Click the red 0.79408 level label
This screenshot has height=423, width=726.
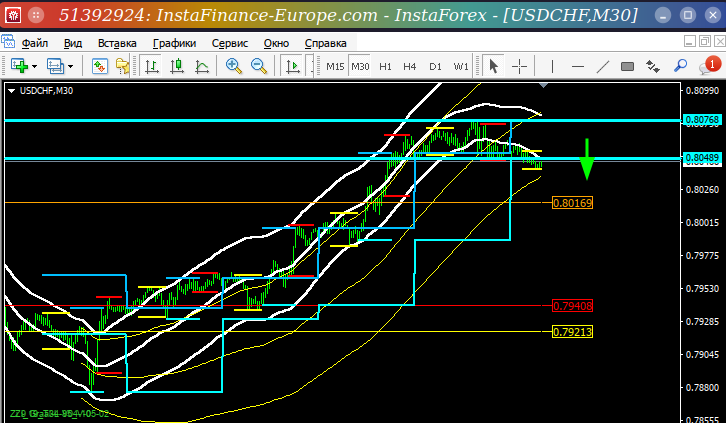[573, 306]
